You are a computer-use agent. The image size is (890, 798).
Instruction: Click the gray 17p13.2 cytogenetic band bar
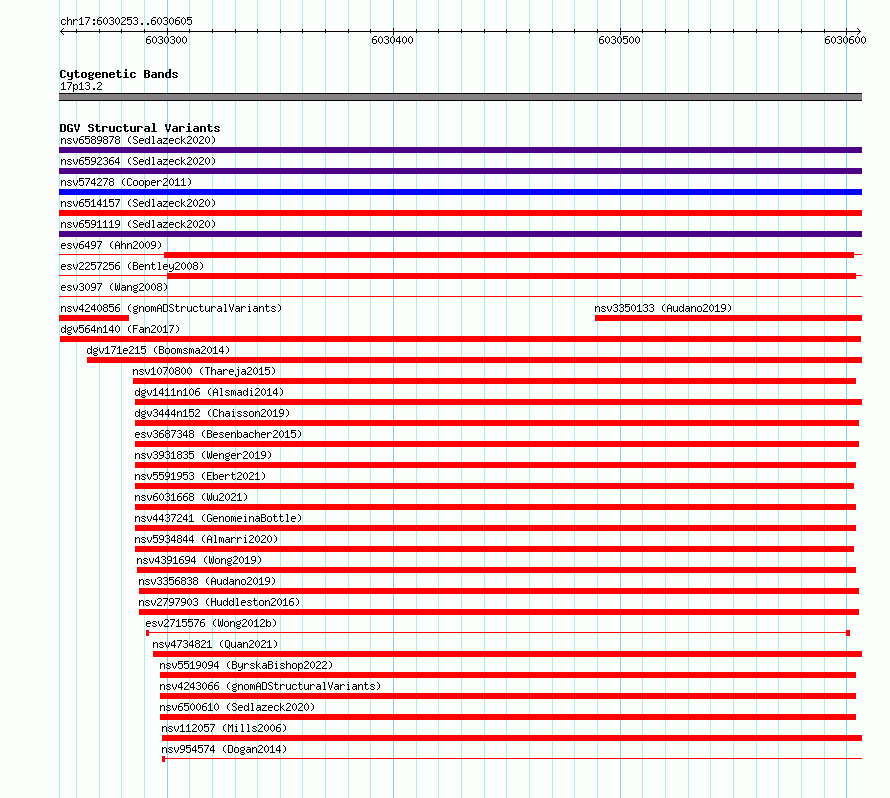pyautogui.click(x=460, y=97)
